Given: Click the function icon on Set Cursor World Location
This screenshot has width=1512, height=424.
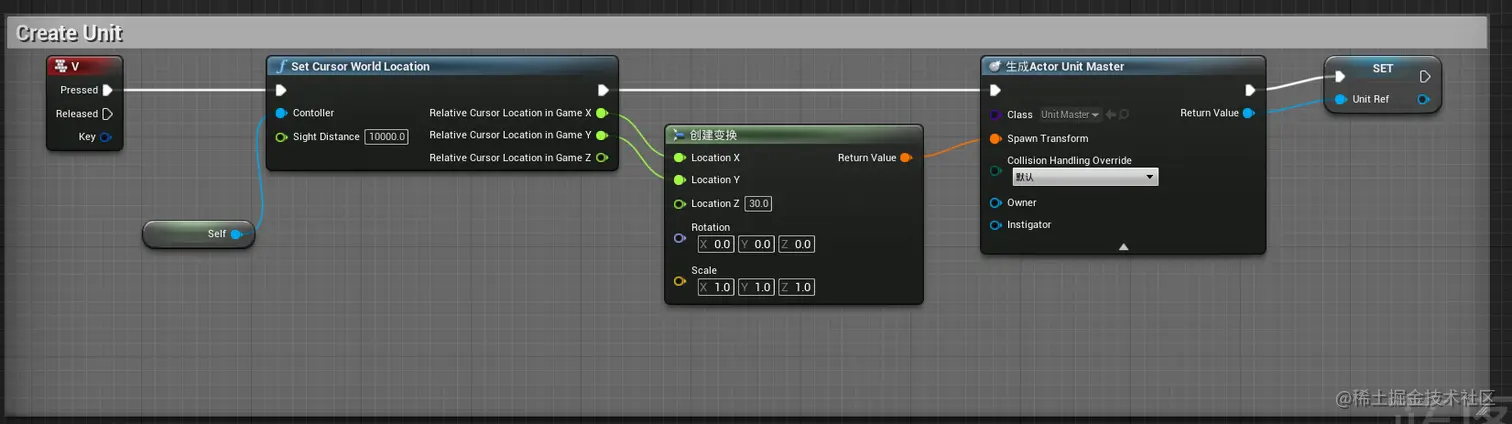Looking at the screenshot, I should point(281,67).
